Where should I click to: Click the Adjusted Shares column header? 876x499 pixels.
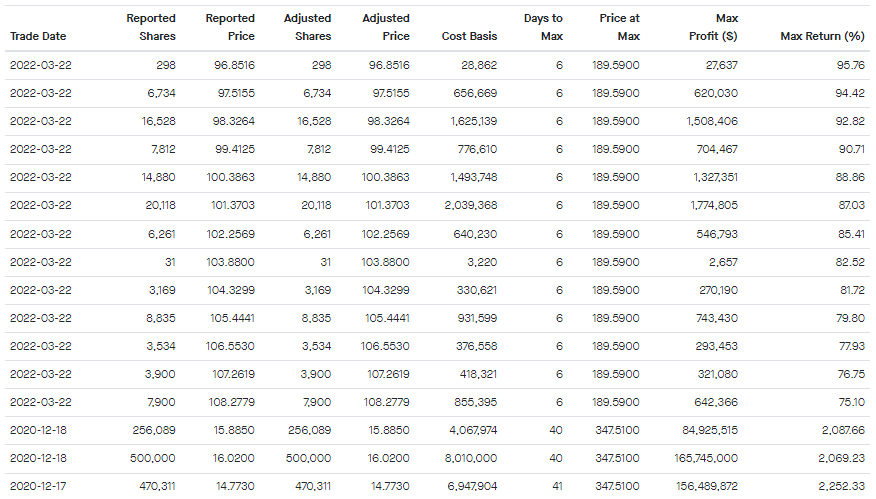click(x=307, y=27)
